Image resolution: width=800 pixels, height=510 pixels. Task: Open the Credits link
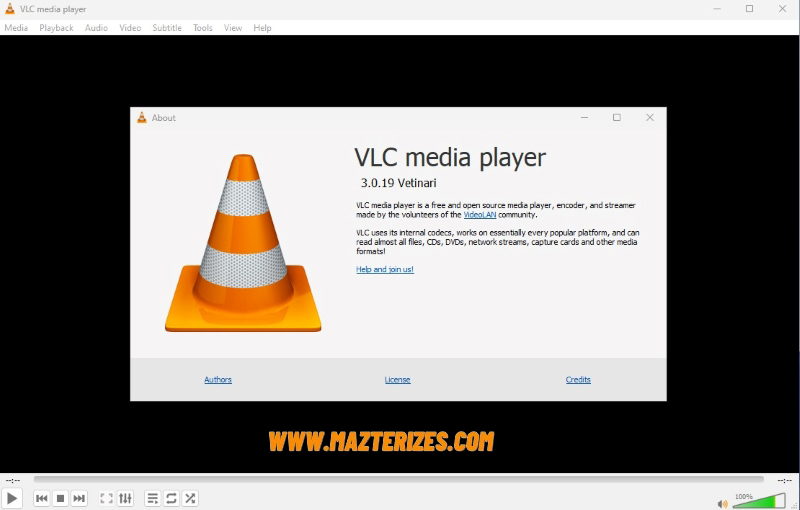pyautogui.click(x=578, y=379)
